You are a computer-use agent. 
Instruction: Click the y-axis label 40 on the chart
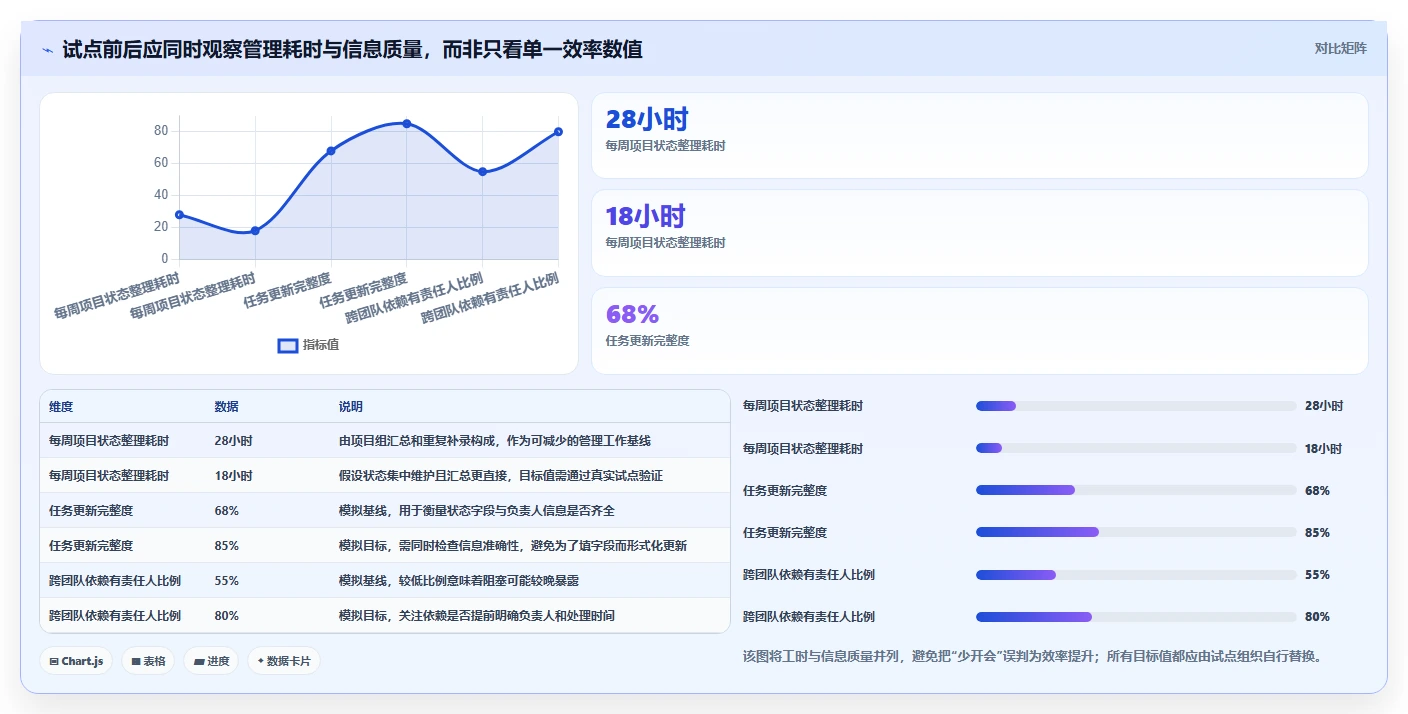pyautogui.click(x=161, y=195)
